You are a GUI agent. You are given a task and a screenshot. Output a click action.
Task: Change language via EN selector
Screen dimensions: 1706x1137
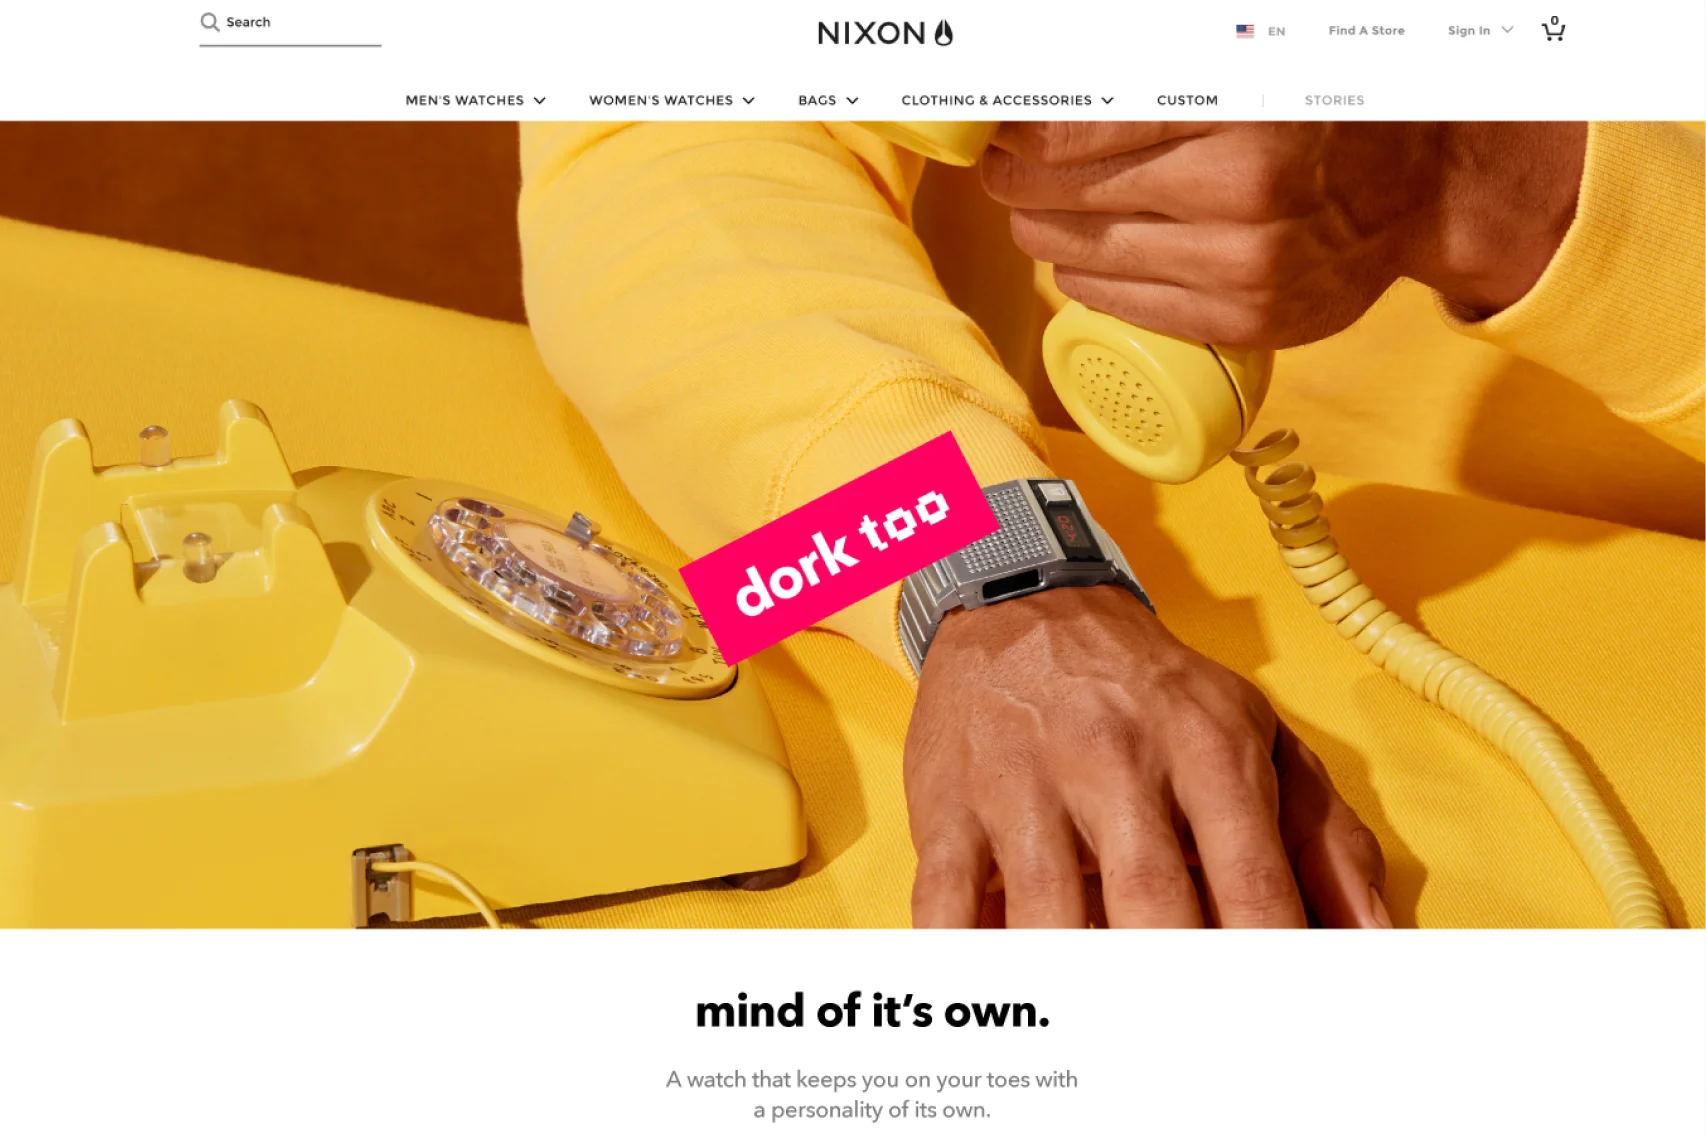pos(1276,31)
